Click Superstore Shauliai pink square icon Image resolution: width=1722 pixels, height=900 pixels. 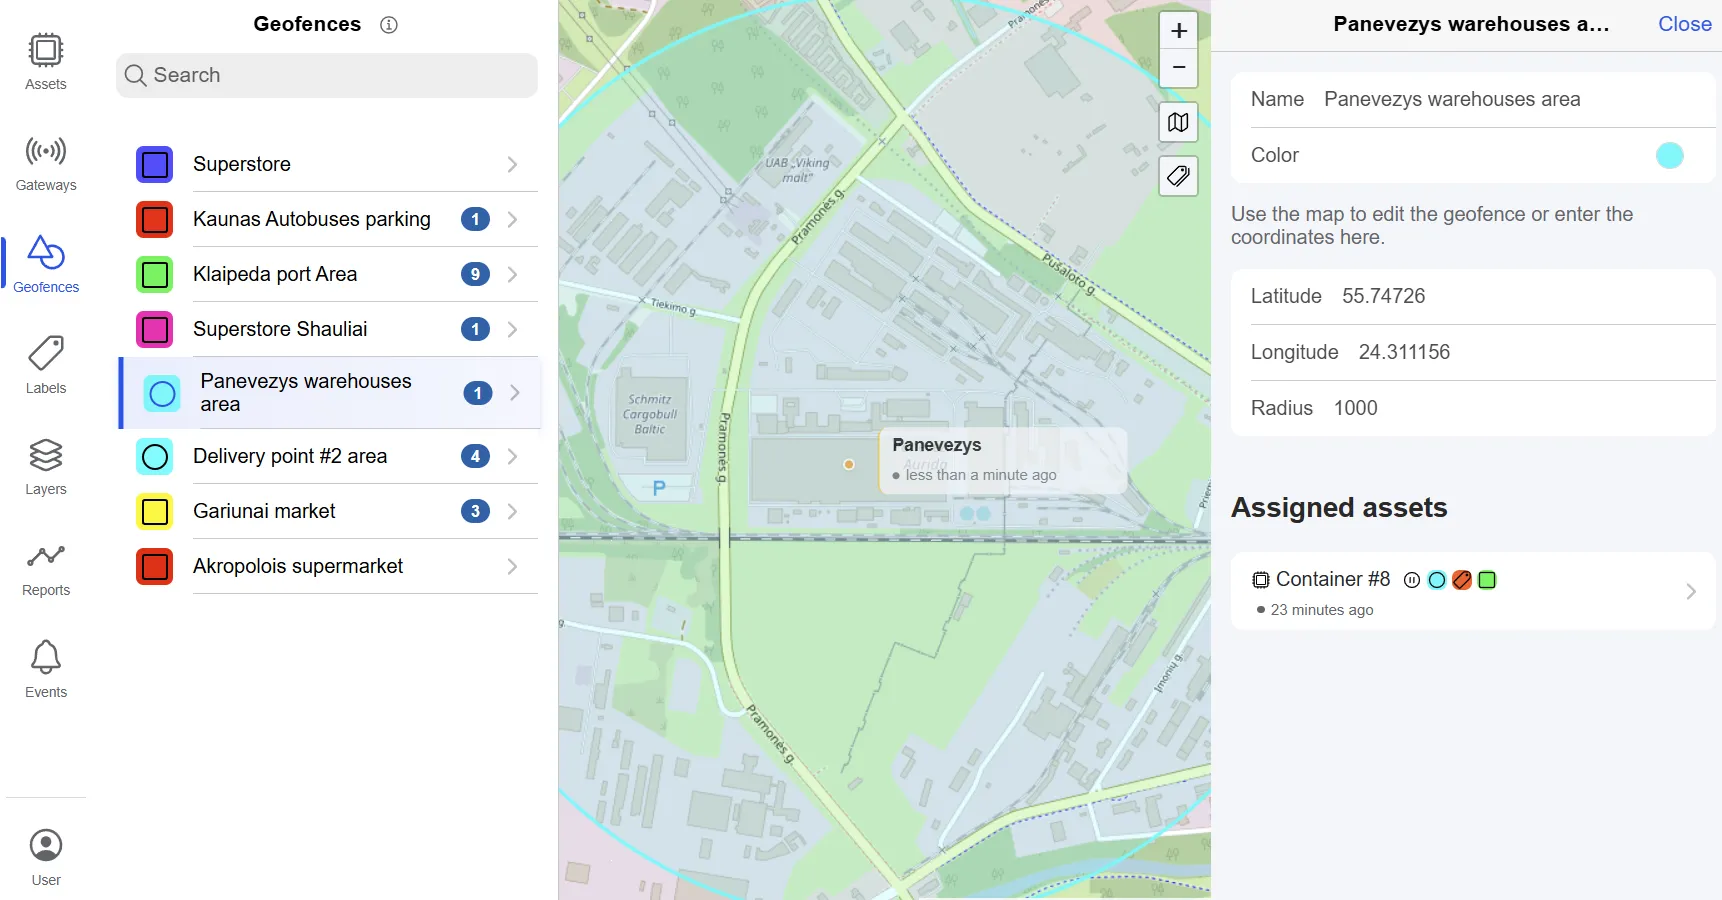coord(155,329)
